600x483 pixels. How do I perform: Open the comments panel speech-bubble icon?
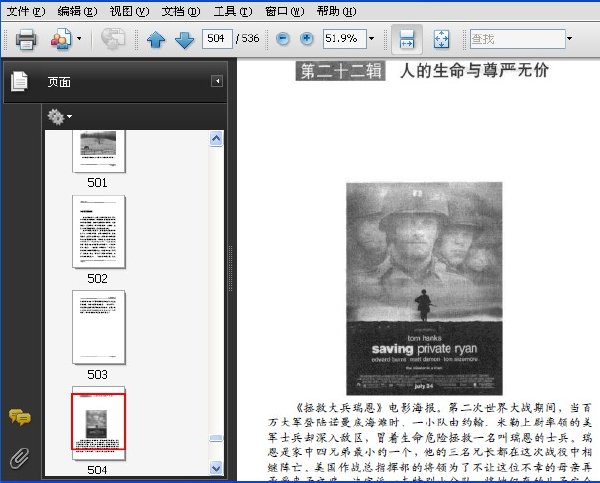coord(20,418)
